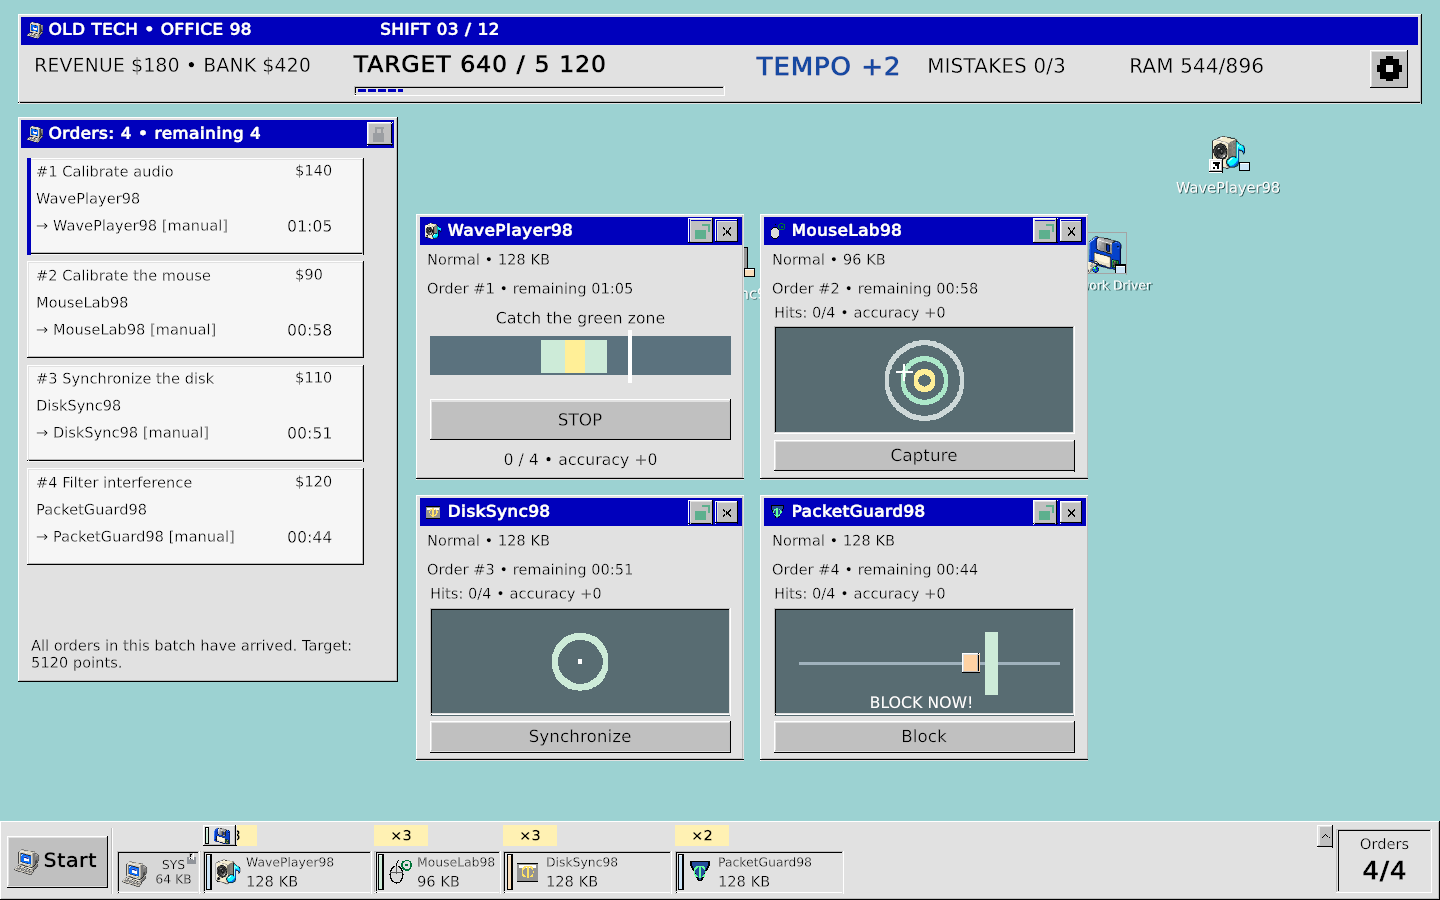1440x900 pixels.
Task: Click the TARGET 640 / 5 120 progress bar
Action: [539, 90]
